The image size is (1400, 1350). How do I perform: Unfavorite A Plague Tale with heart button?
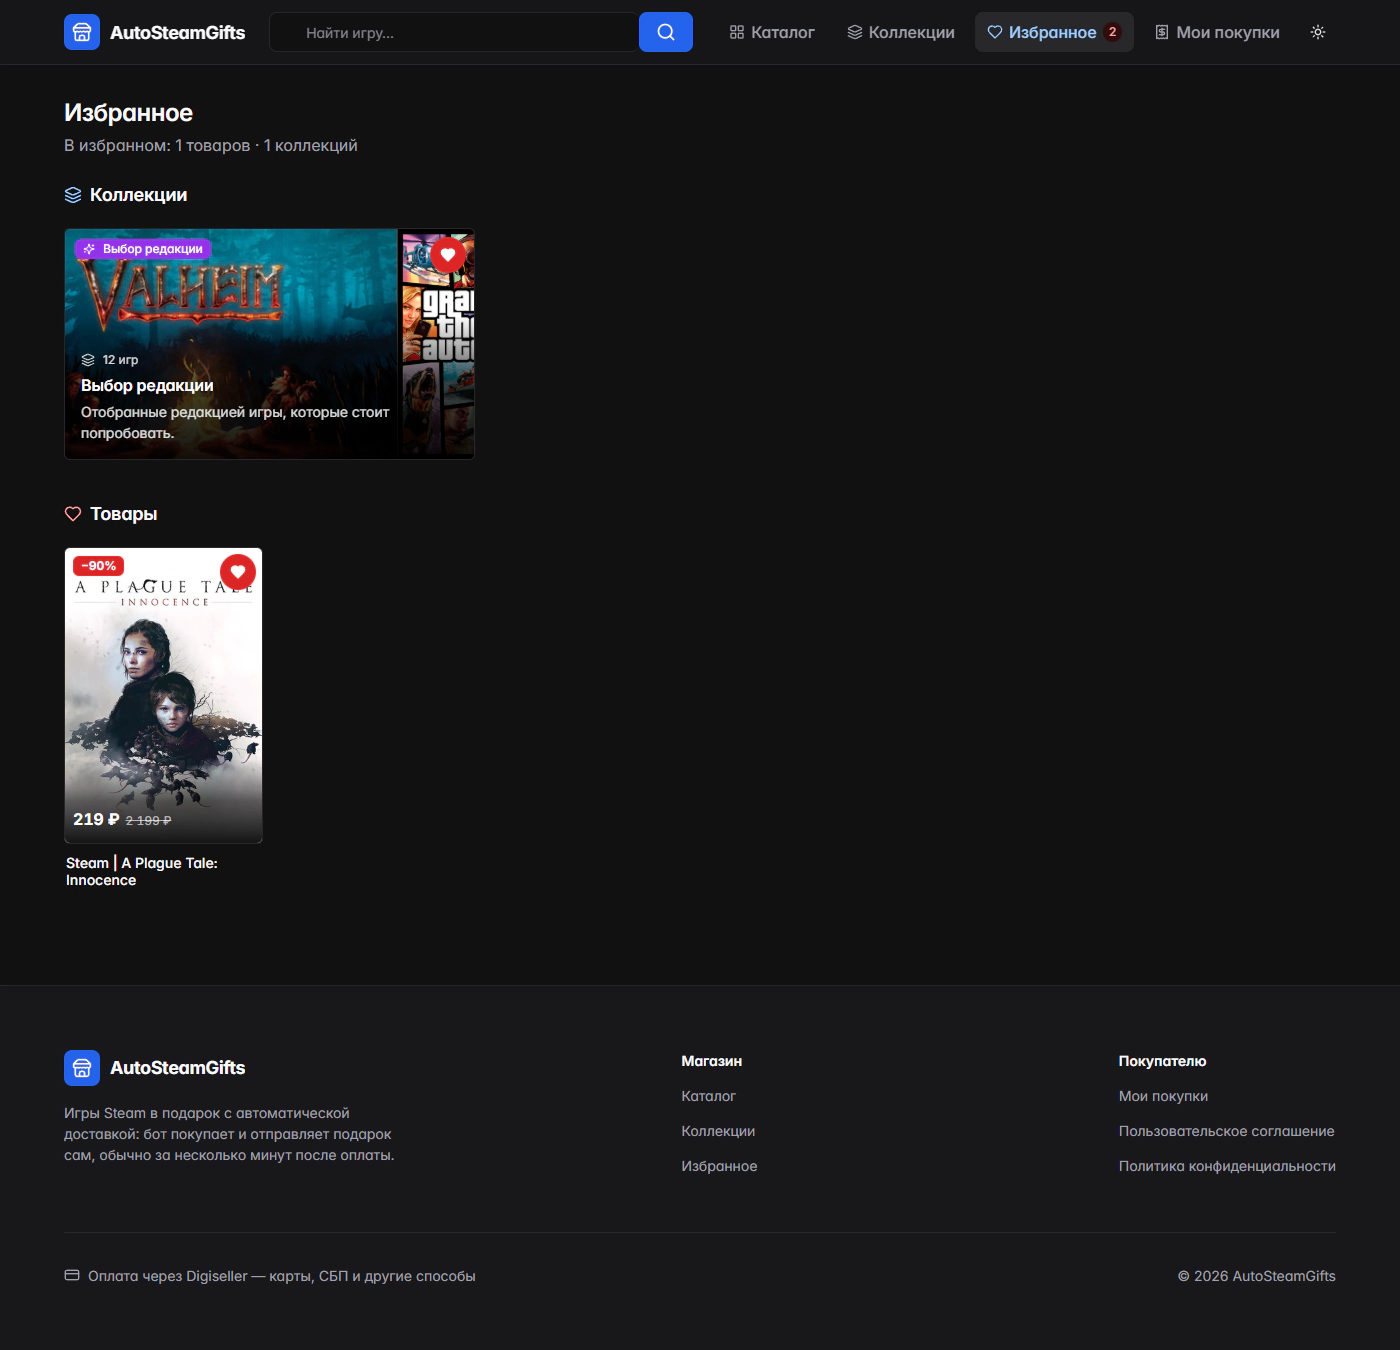pyautogui.click(x=238, y=572)
